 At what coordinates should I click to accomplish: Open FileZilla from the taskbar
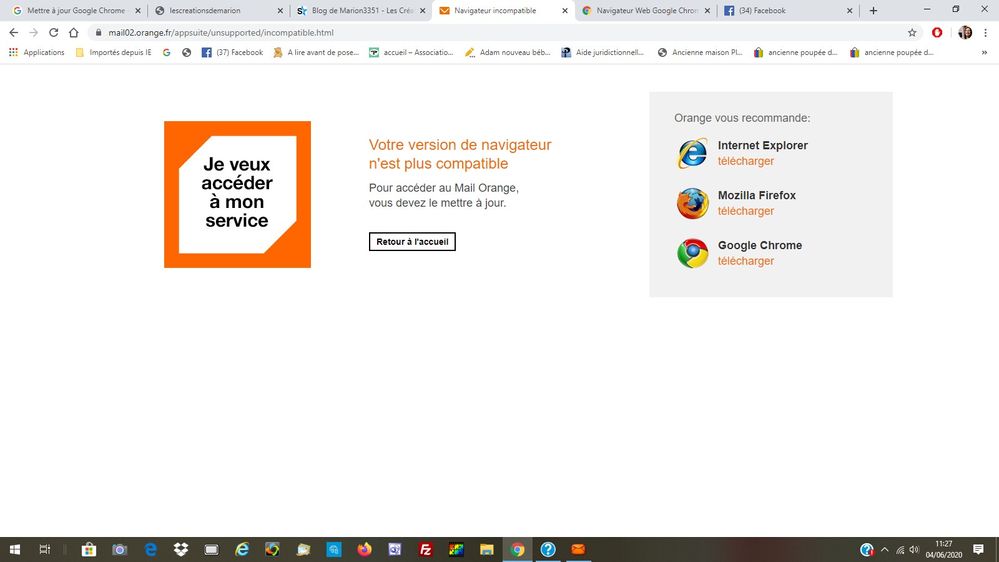(x=426, y=549)
